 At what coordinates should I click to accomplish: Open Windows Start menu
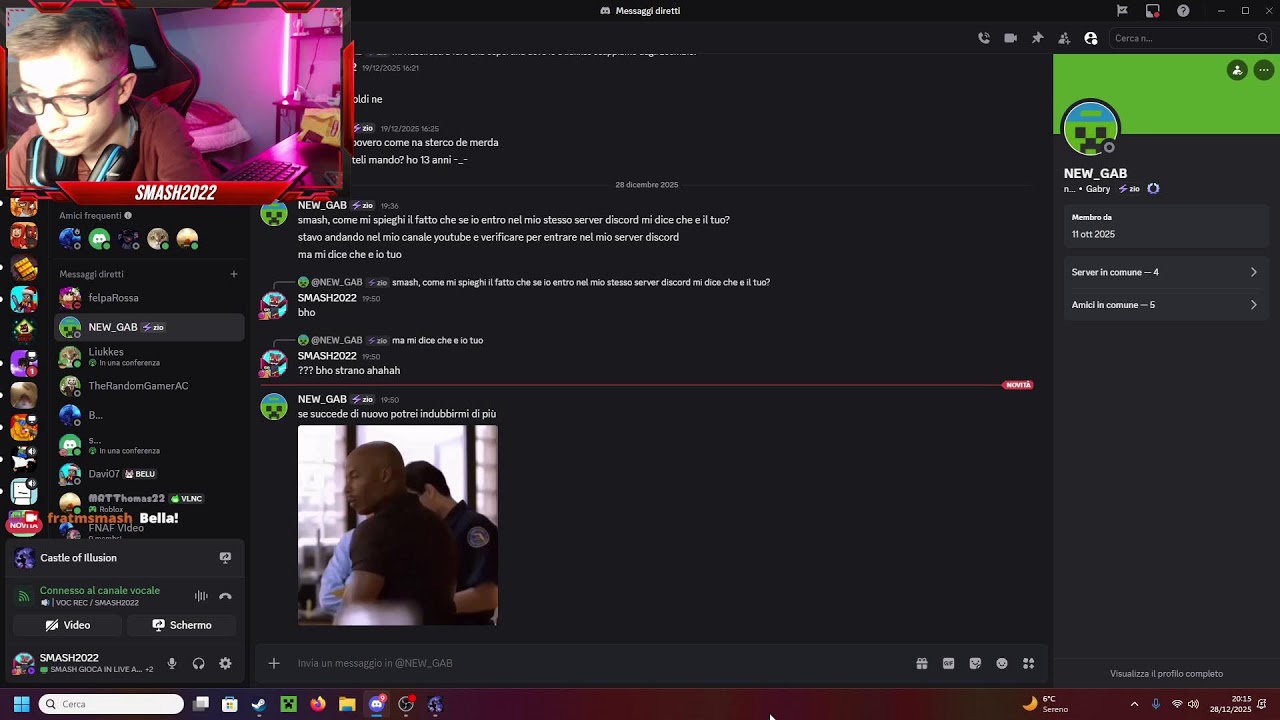click(x=21, y=704)
